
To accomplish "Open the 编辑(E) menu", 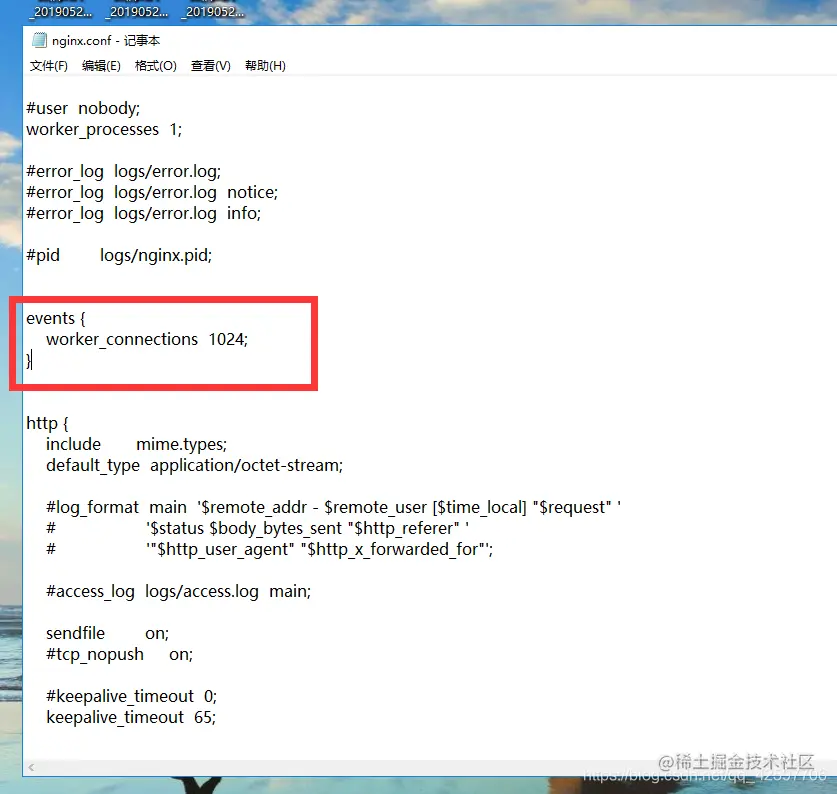I will click(101, 66).
